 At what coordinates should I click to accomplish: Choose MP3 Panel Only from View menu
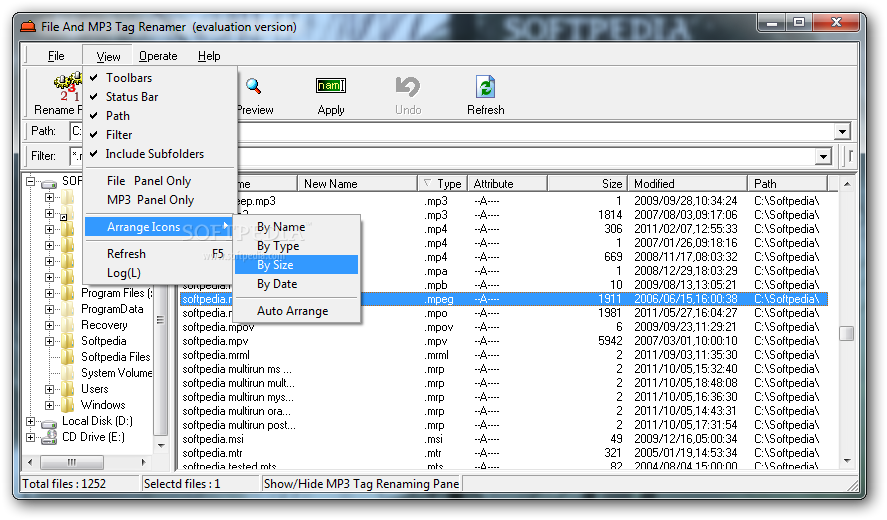tap(160, 200)
